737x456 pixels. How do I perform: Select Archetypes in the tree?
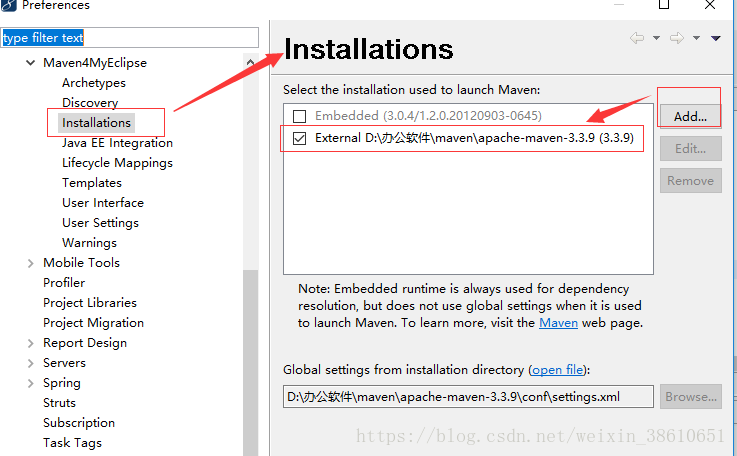94,83
